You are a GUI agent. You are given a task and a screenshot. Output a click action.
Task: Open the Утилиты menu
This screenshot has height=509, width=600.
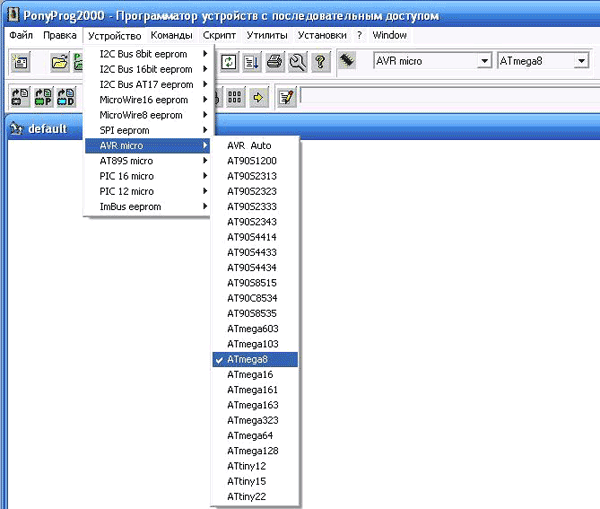pos(267,35)
